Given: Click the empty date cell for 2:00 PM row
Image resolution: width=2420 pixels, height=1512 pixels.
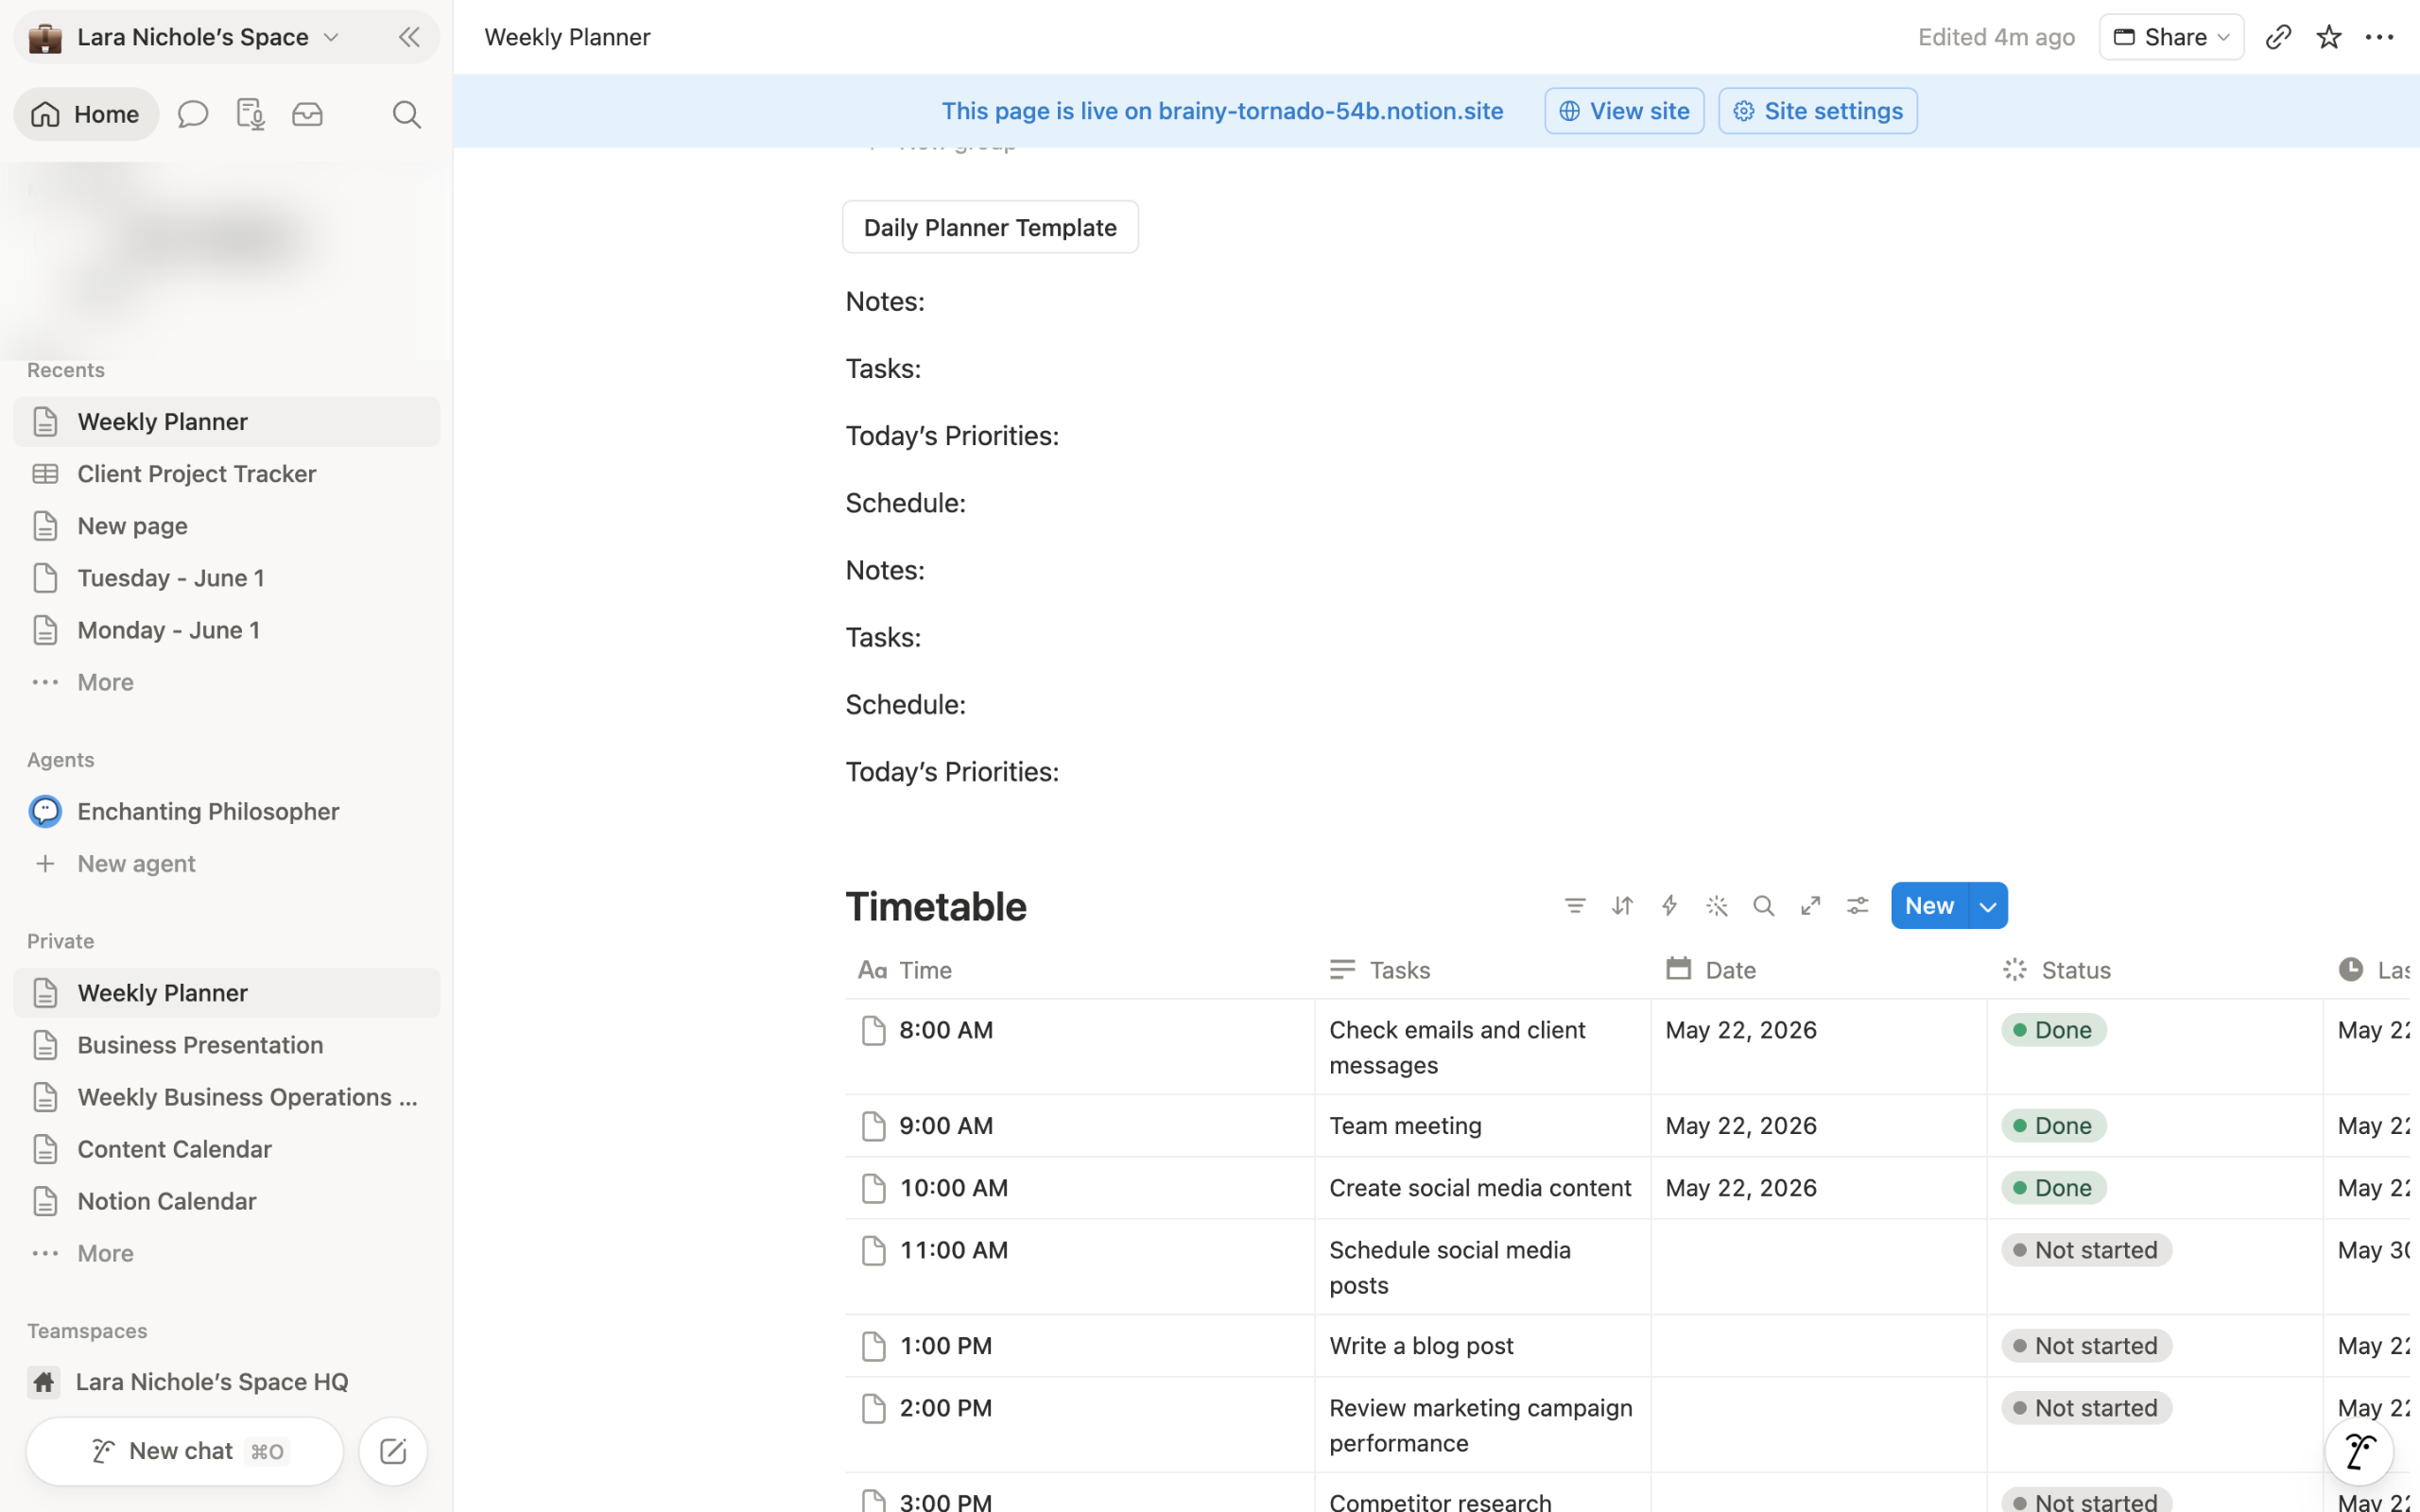Looking at the screenshot, I should pyautogui.click(x=1818, y=1425).
